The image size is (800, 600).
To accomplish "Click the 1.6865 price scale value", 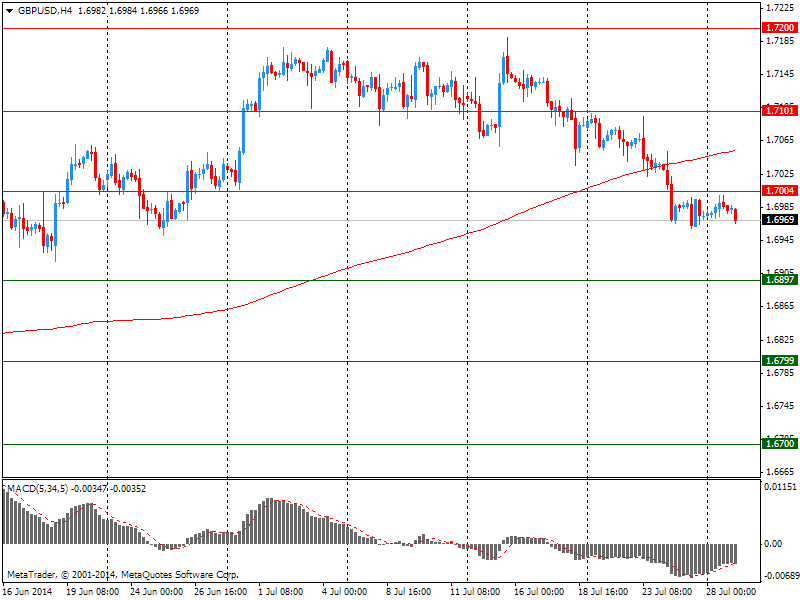I will pos(781,306).
